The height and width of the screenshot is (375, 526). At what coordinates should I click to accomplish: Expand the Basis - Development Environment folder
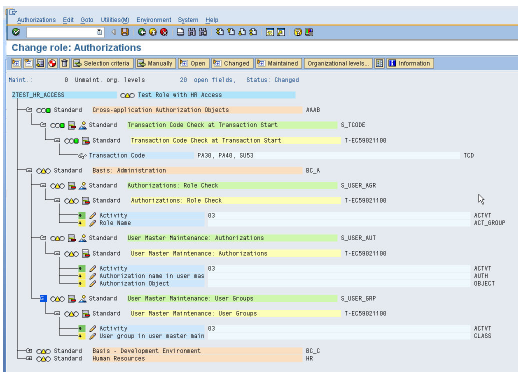tap(29, 351)
